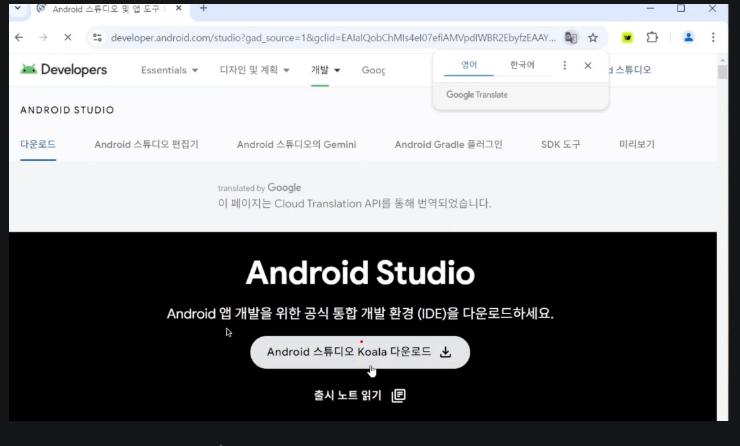Click the Android Developers logo
Image resolution: width=740 pixels, height=446 pixels.
[x=64, y=70]
